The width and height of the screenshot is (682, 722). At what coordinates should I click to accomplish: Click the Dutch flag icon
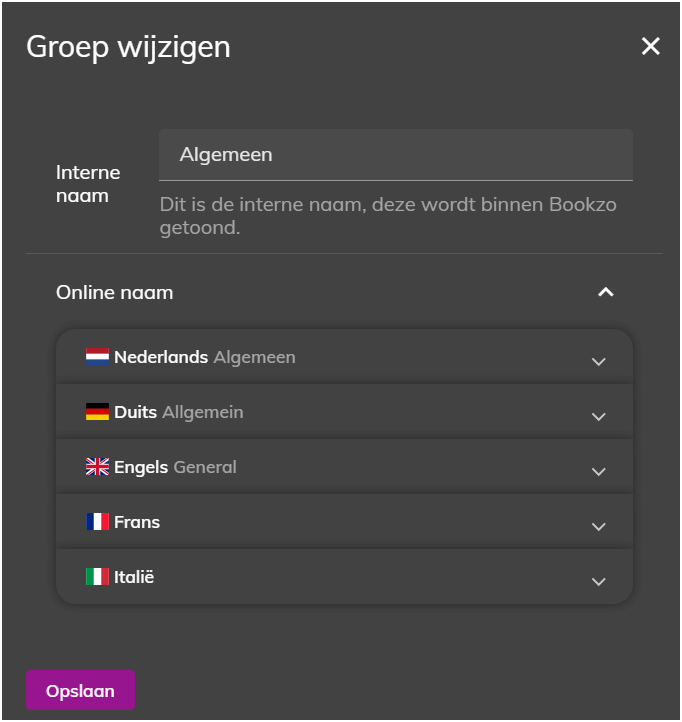pyautogui.click(x=98, y=357)
